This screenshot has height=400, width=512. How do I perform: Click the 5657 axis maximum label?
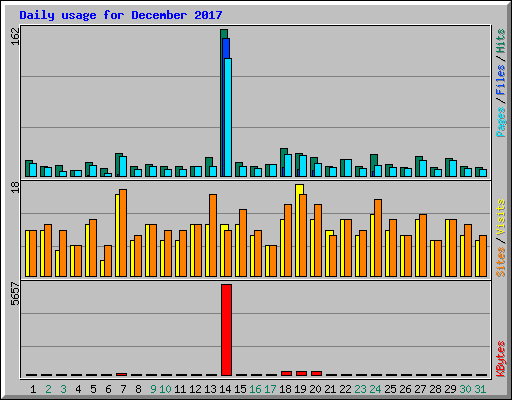click(15, 294)
